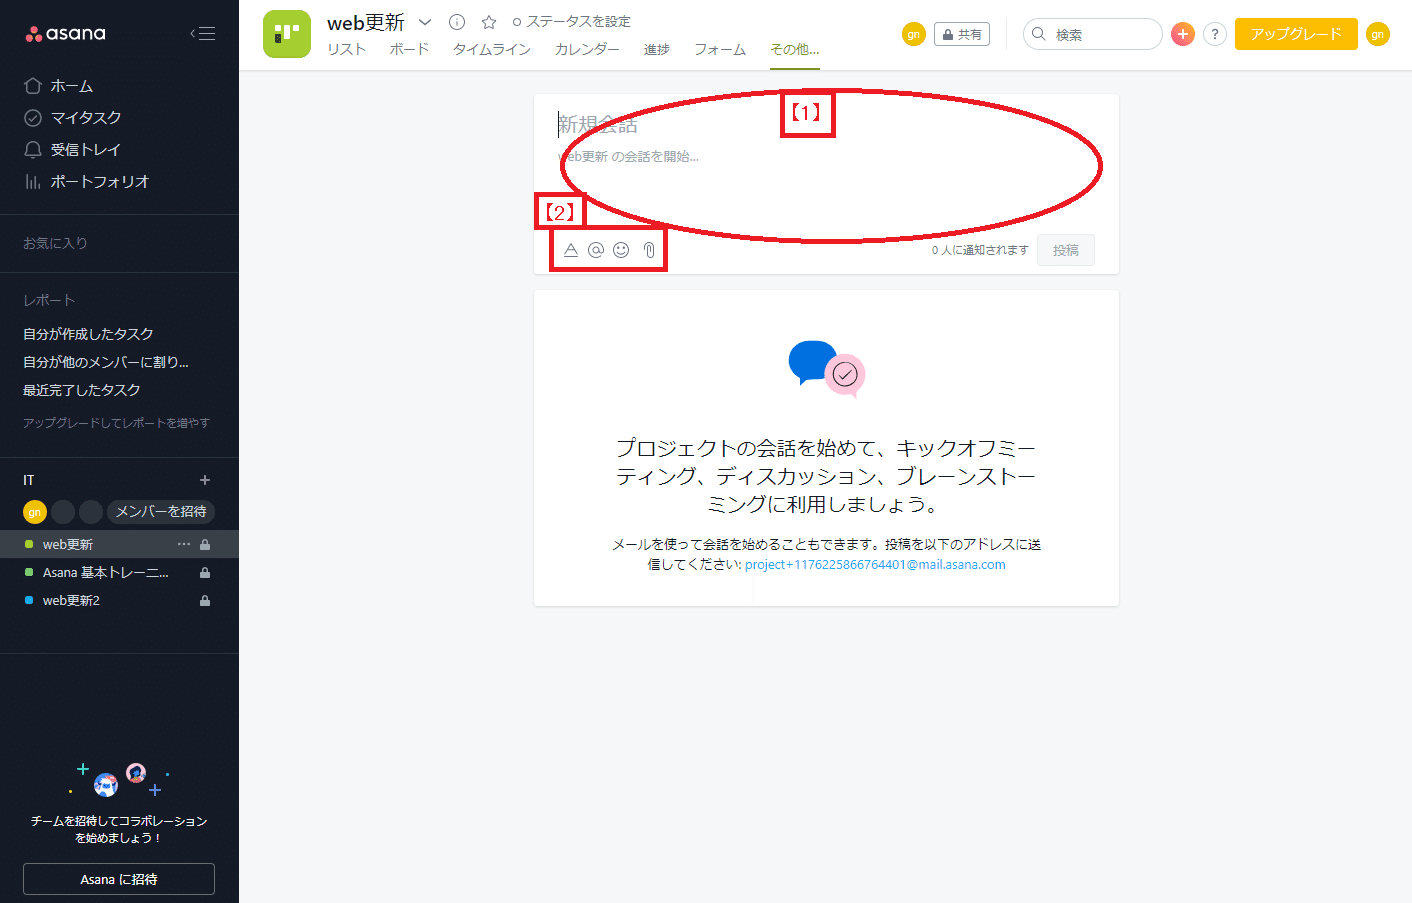1412x903 pixels.
Task: Click the Asana logo
Action: click(65, 34)
